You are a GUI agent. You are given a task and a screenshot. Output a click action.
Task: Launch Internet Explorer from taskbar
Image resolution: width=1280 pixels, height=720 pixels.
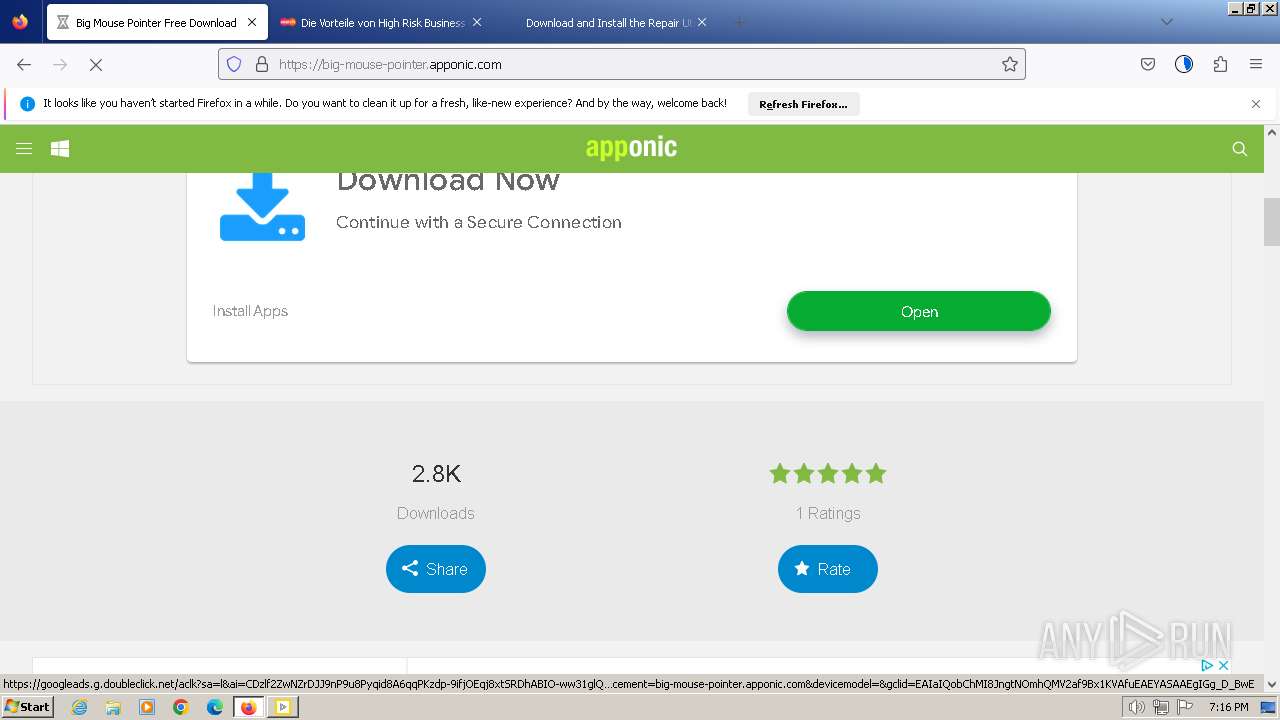[x=79, y=707]
